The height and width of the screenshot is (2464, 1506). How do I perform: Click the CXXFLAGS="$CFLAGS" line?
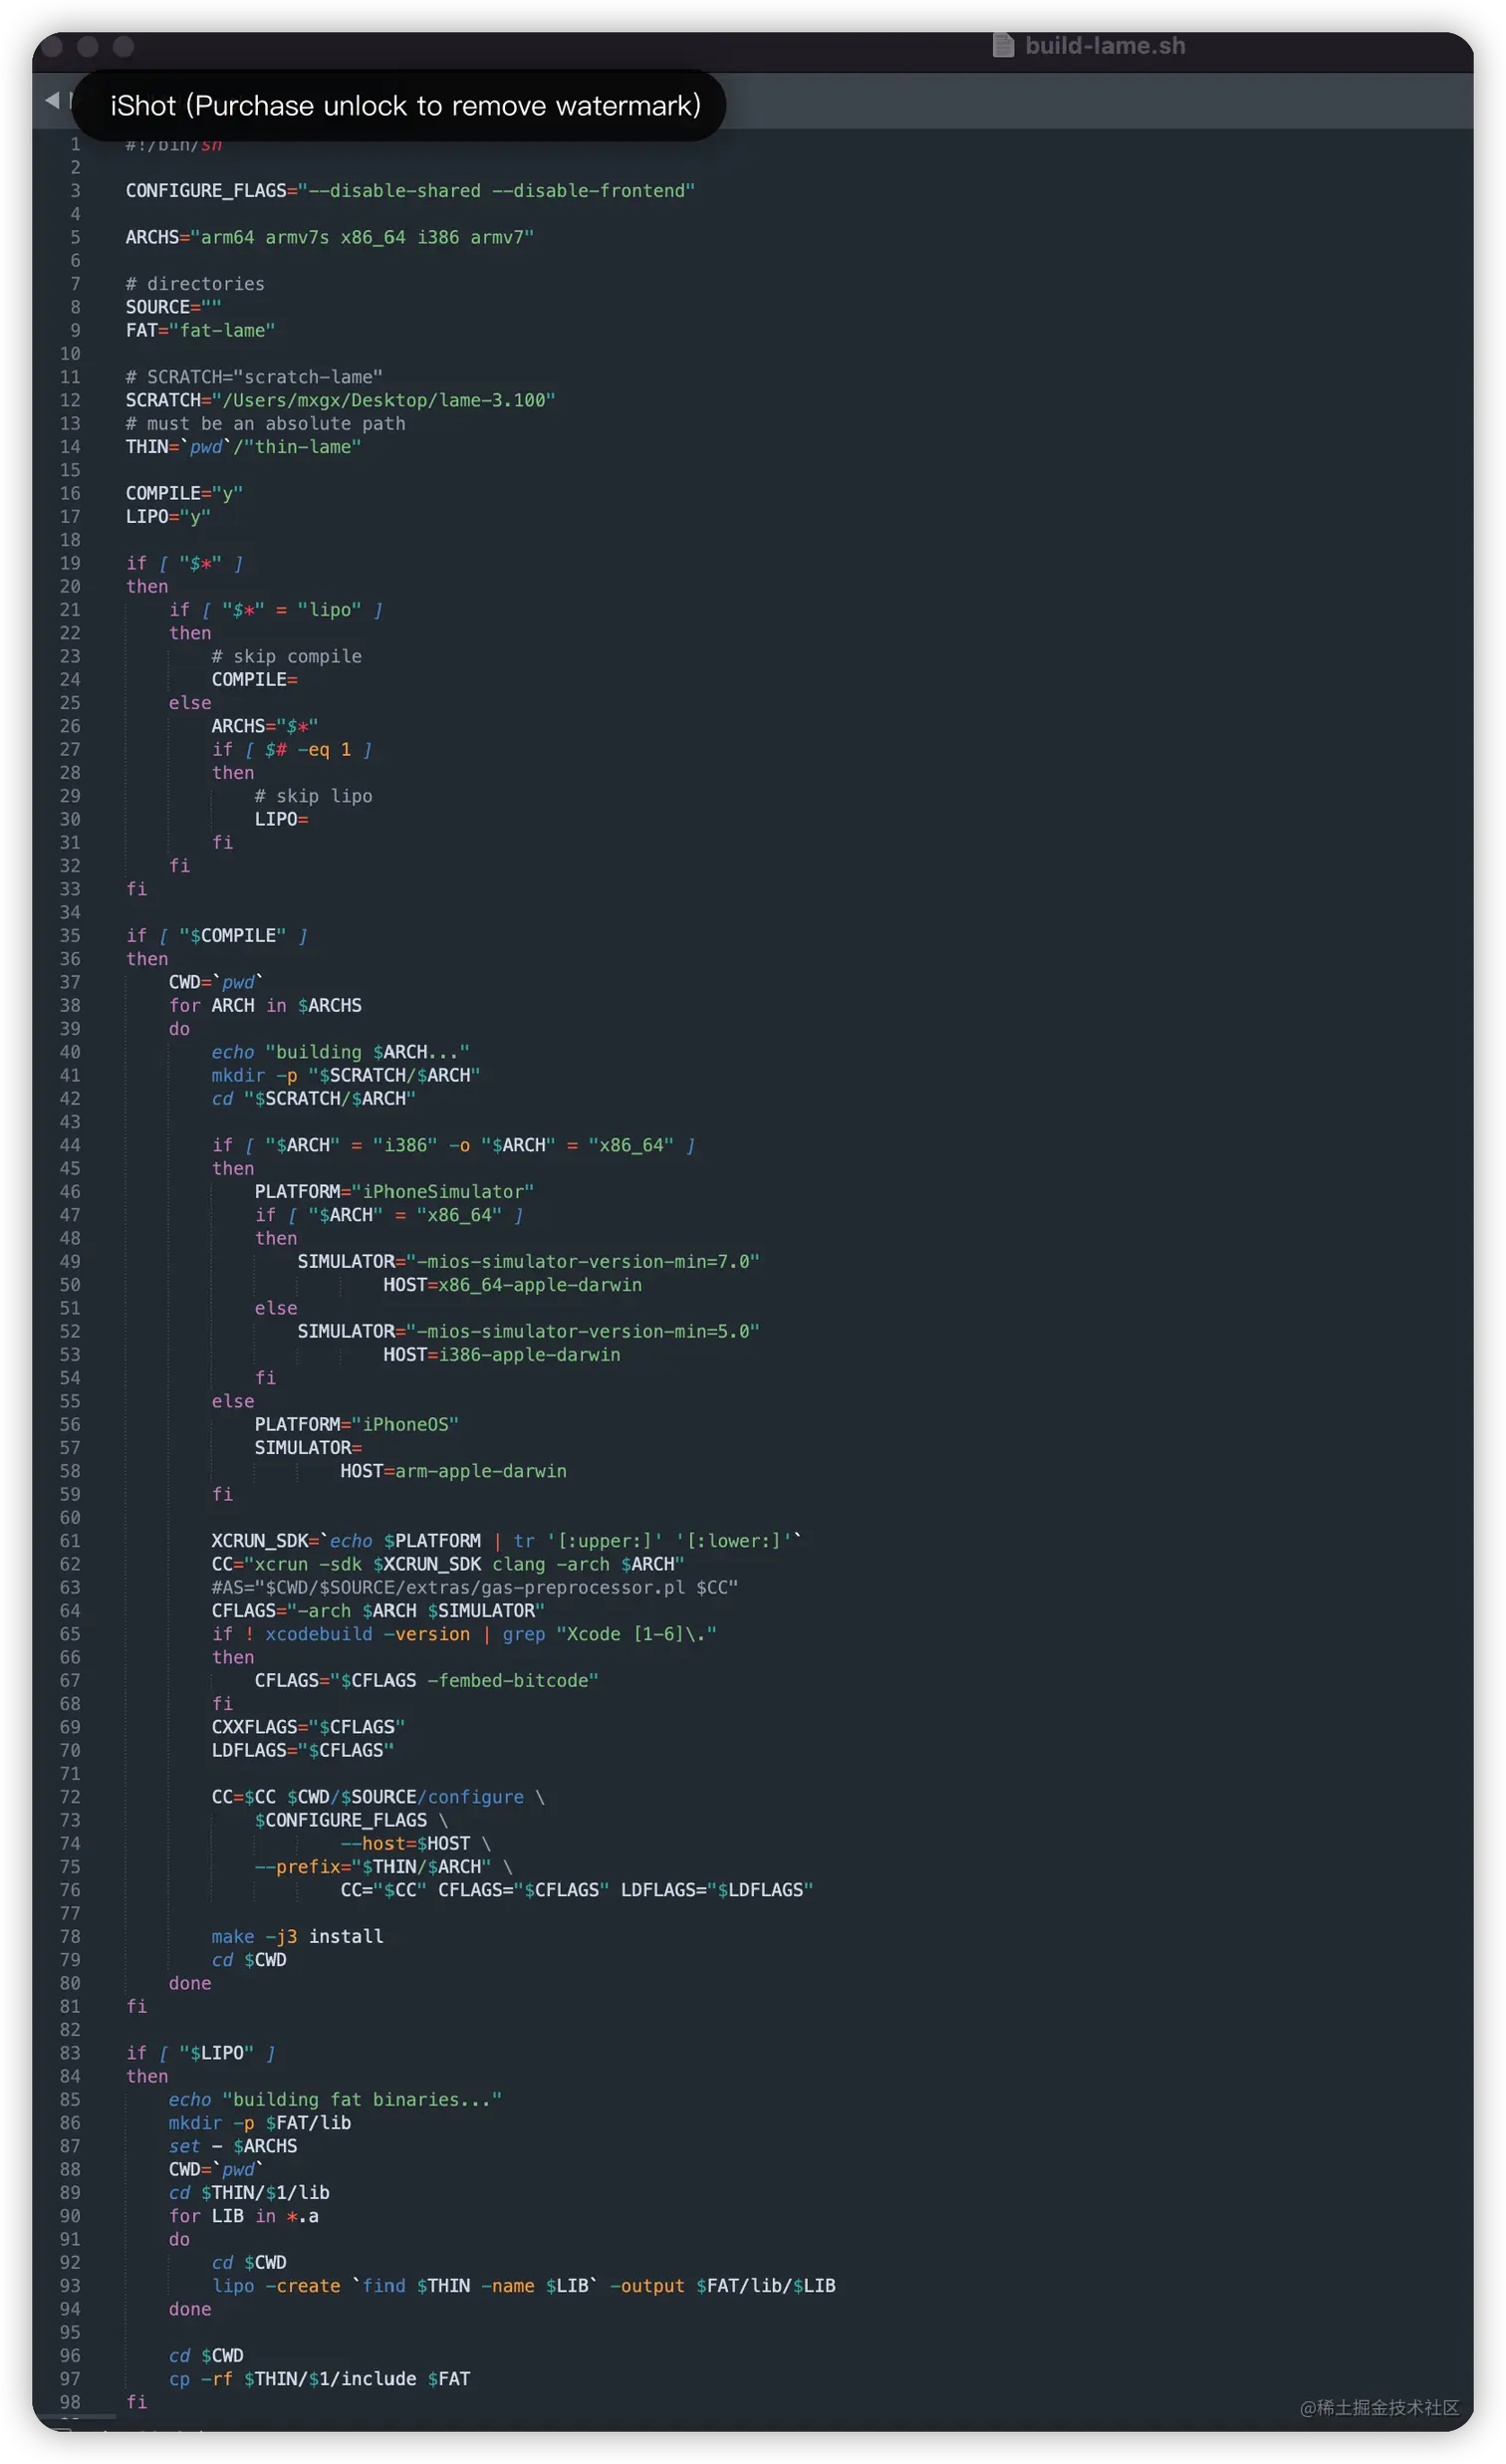click(309, 1727)
